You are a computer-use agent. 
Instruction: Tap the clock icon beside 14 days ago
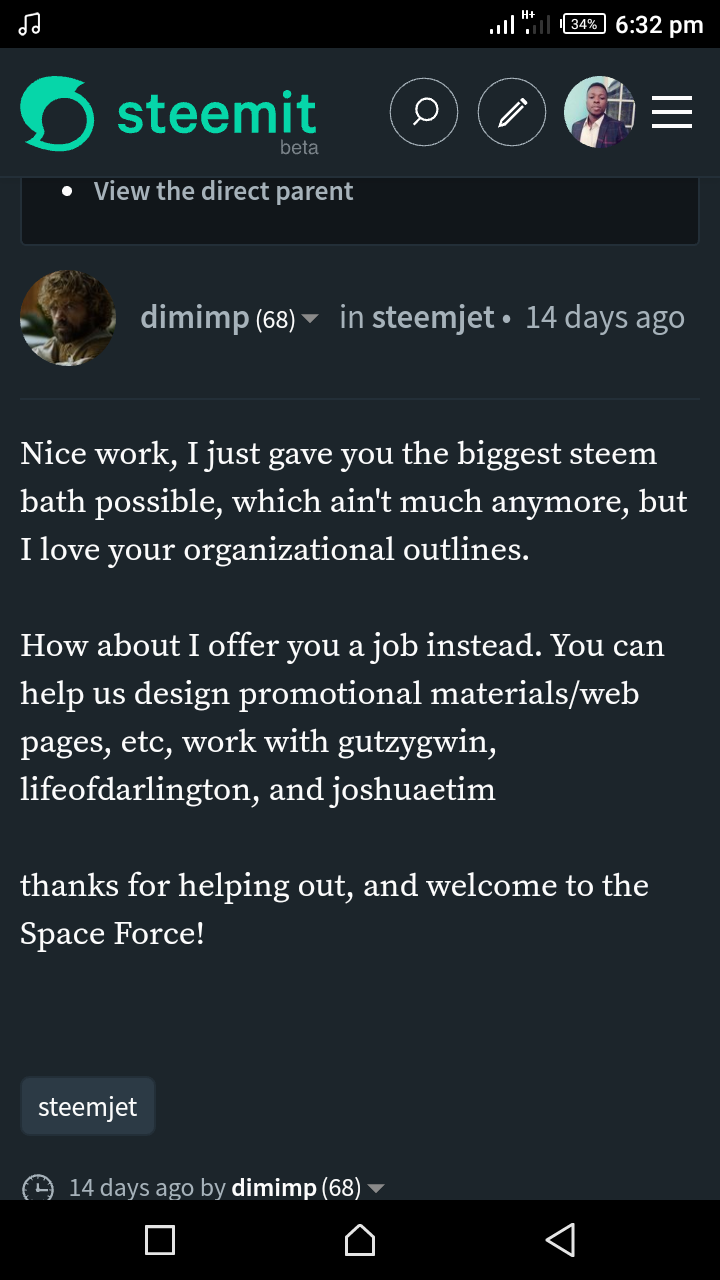click(38, 1187)
